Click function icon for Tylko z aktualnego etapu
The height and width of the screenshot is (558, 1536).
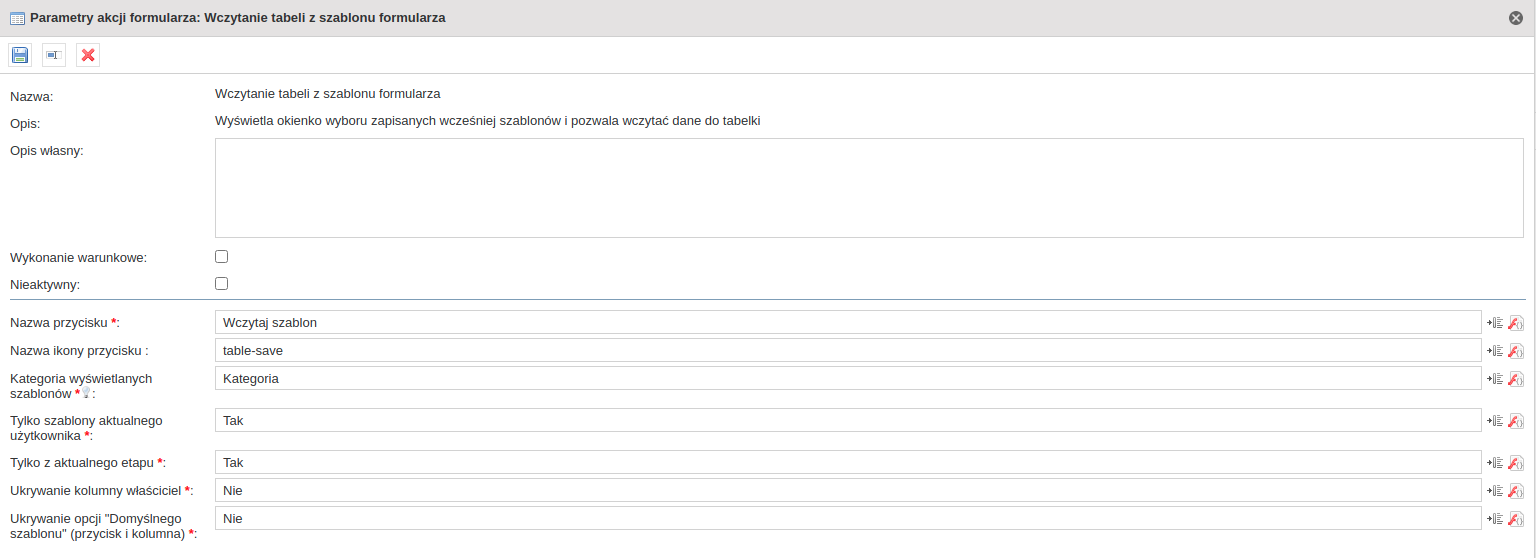point(1516,462)
